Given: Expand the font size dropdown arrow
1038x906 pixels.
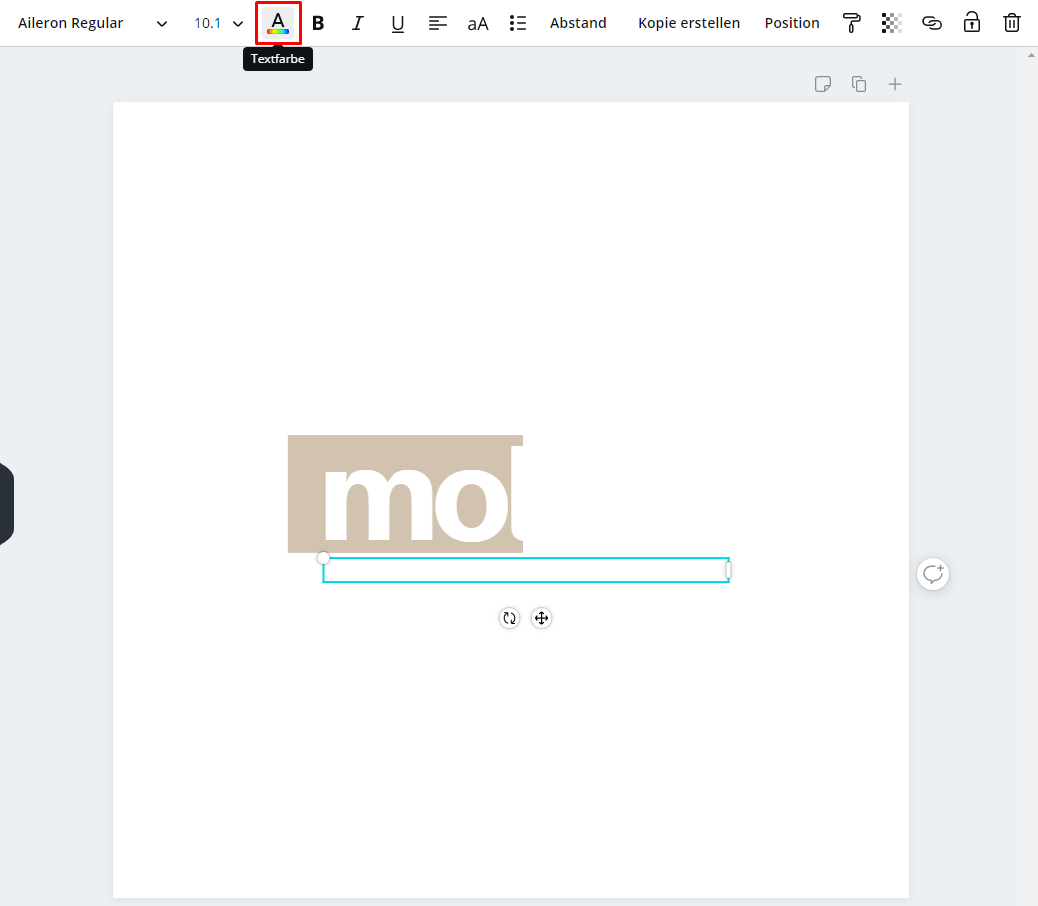Looking at the screenshot, I should (x=238, y=24).
